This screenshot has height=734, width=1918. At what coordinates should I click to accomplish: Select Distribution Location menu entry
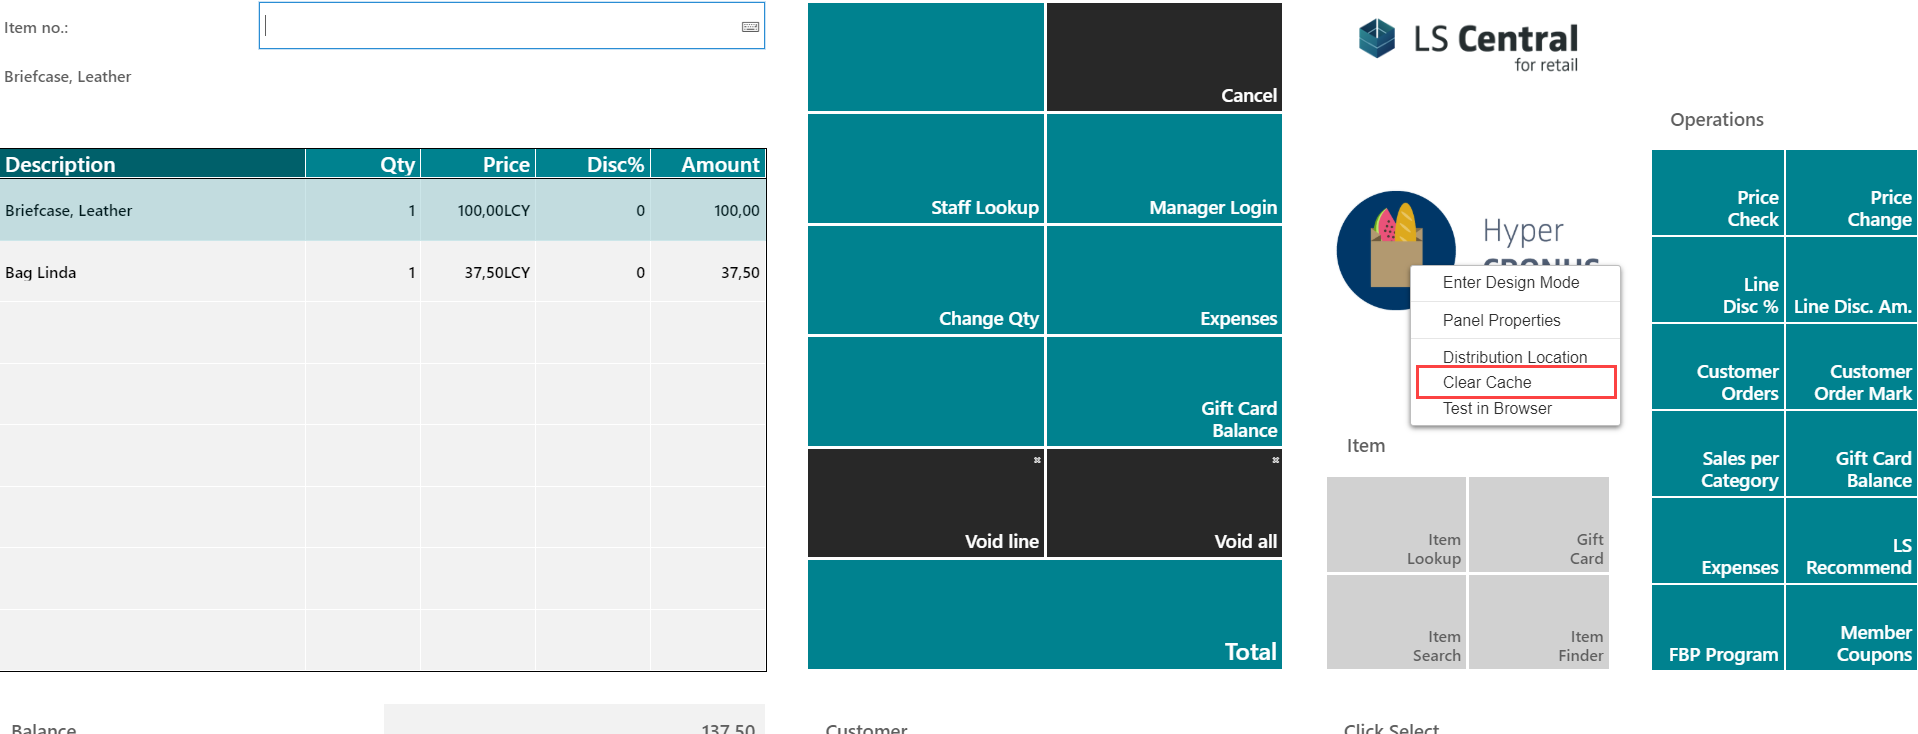1515,357
